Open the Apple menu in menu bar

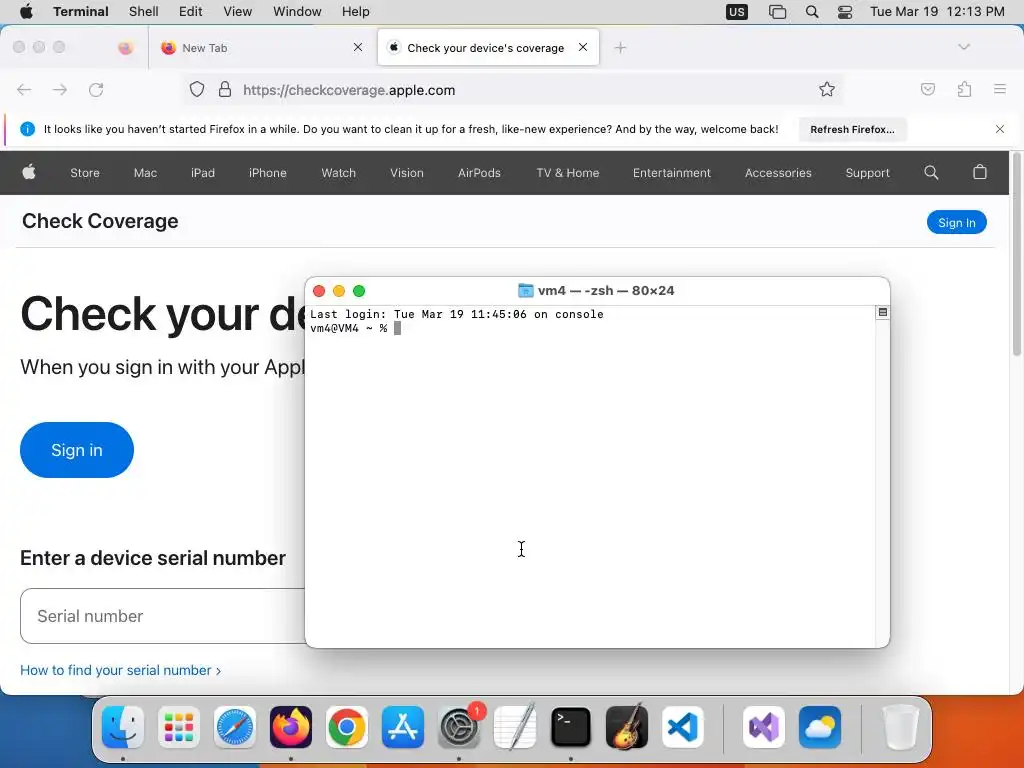[x=26, y=11]
